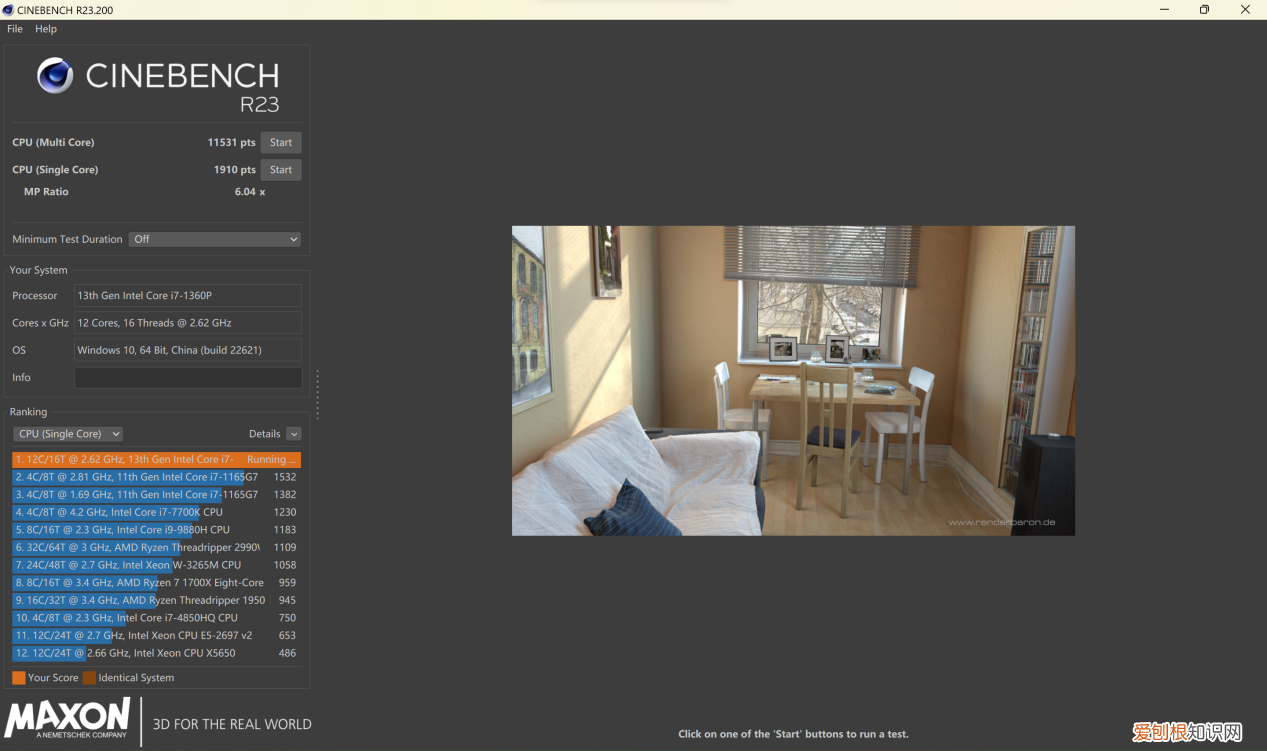This screenshot has width=1267, height=751.
Task: Select the Processor name field
Action: 188,296
